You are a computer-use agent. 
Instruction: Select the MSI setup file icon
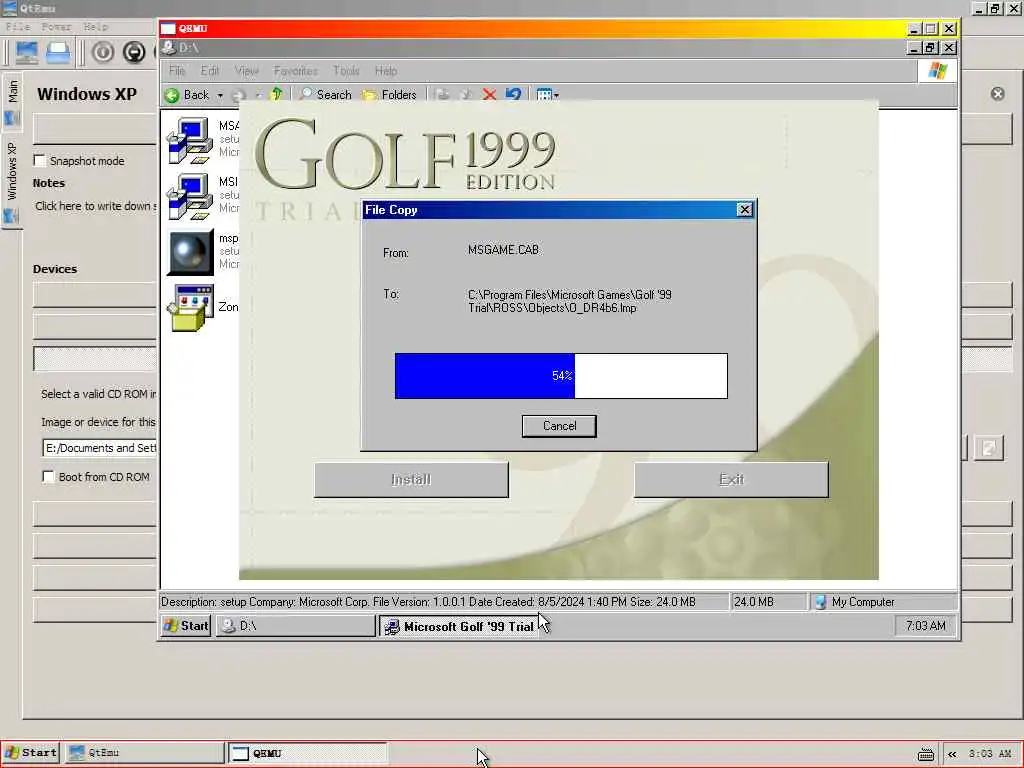[x=189, y=196]
